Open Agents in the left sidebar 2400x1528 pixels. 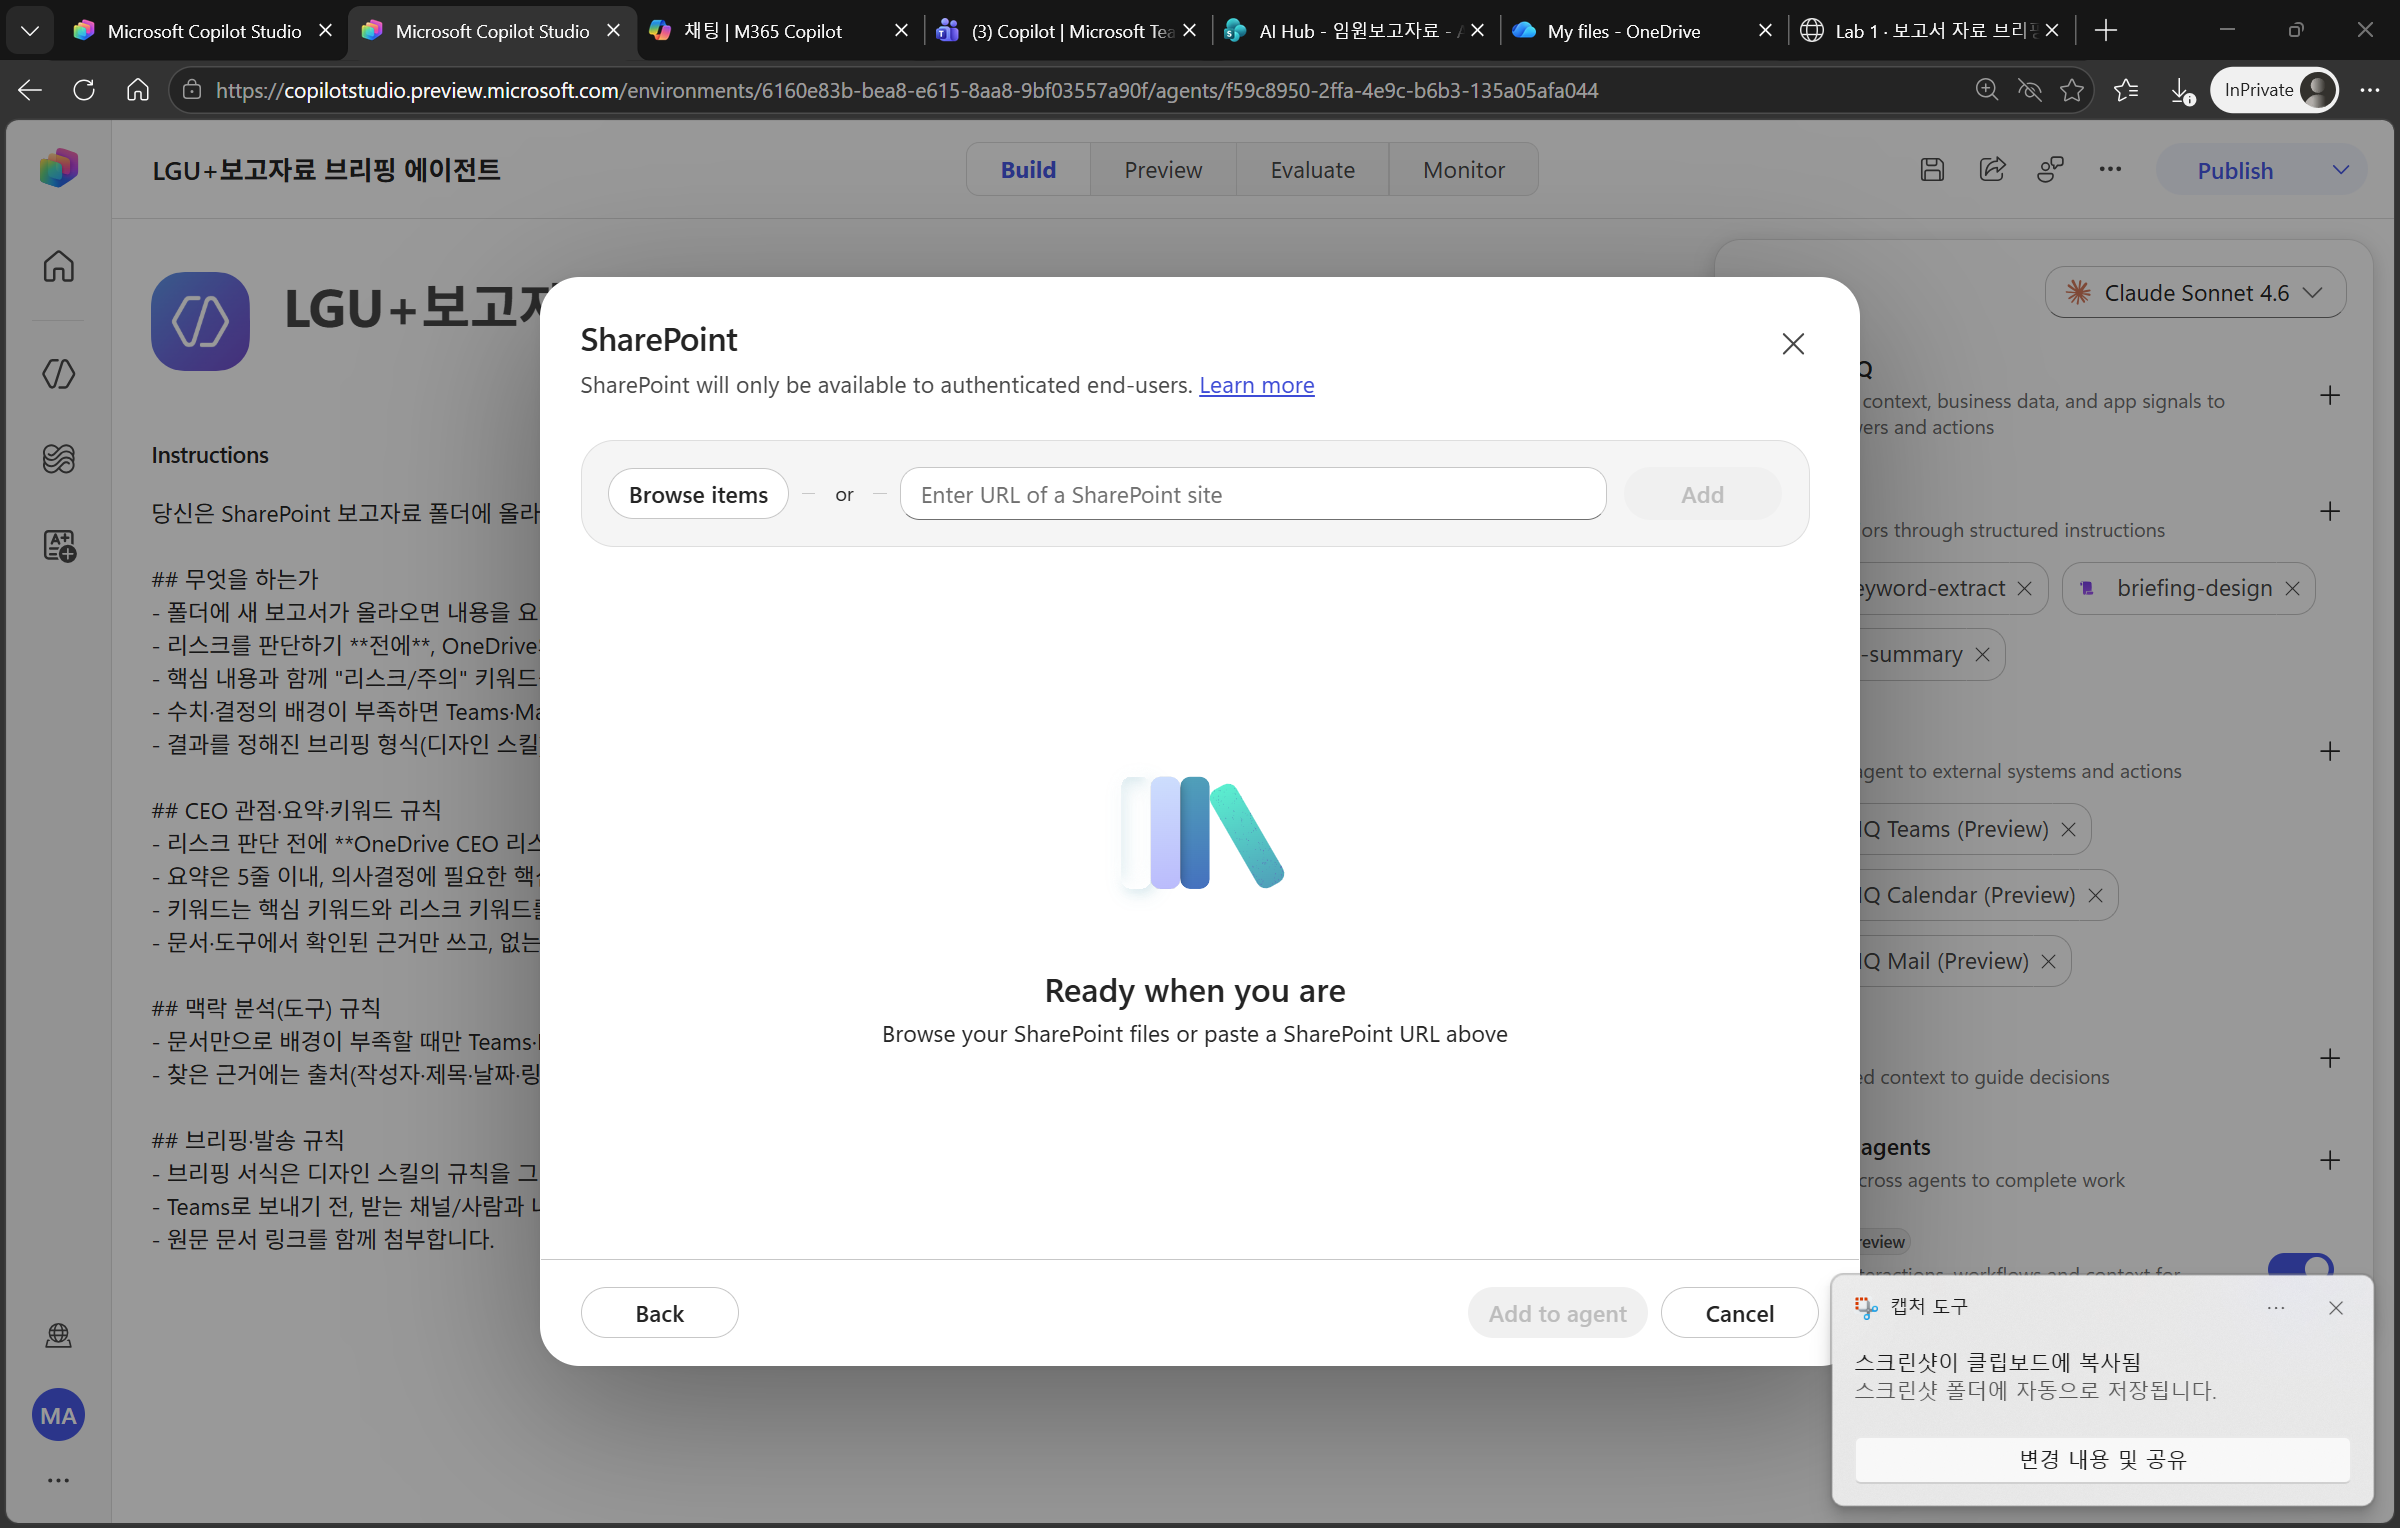coord(59,374)
